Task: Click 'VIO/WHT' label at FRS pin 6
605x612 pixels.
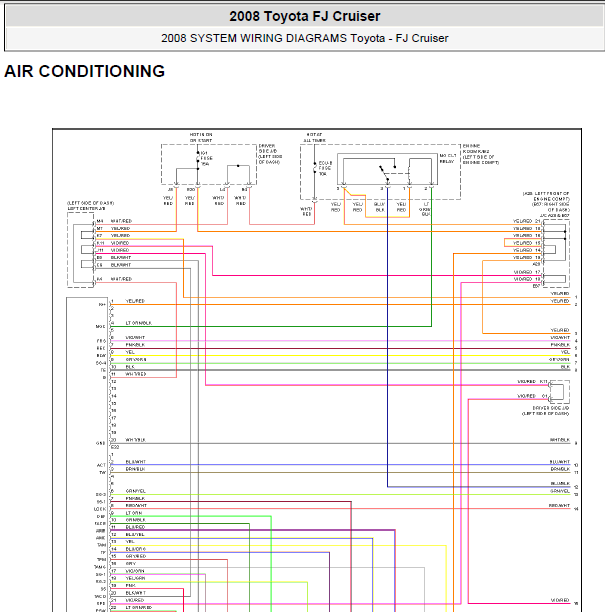Action: [135, 337]
